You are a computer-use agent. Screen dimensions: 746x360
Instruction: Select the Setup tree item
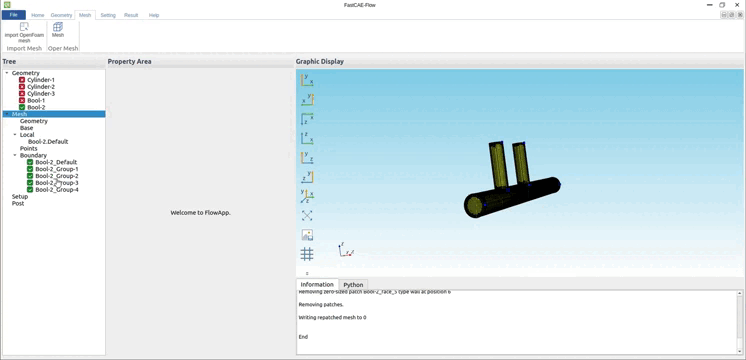click(20, 196)
